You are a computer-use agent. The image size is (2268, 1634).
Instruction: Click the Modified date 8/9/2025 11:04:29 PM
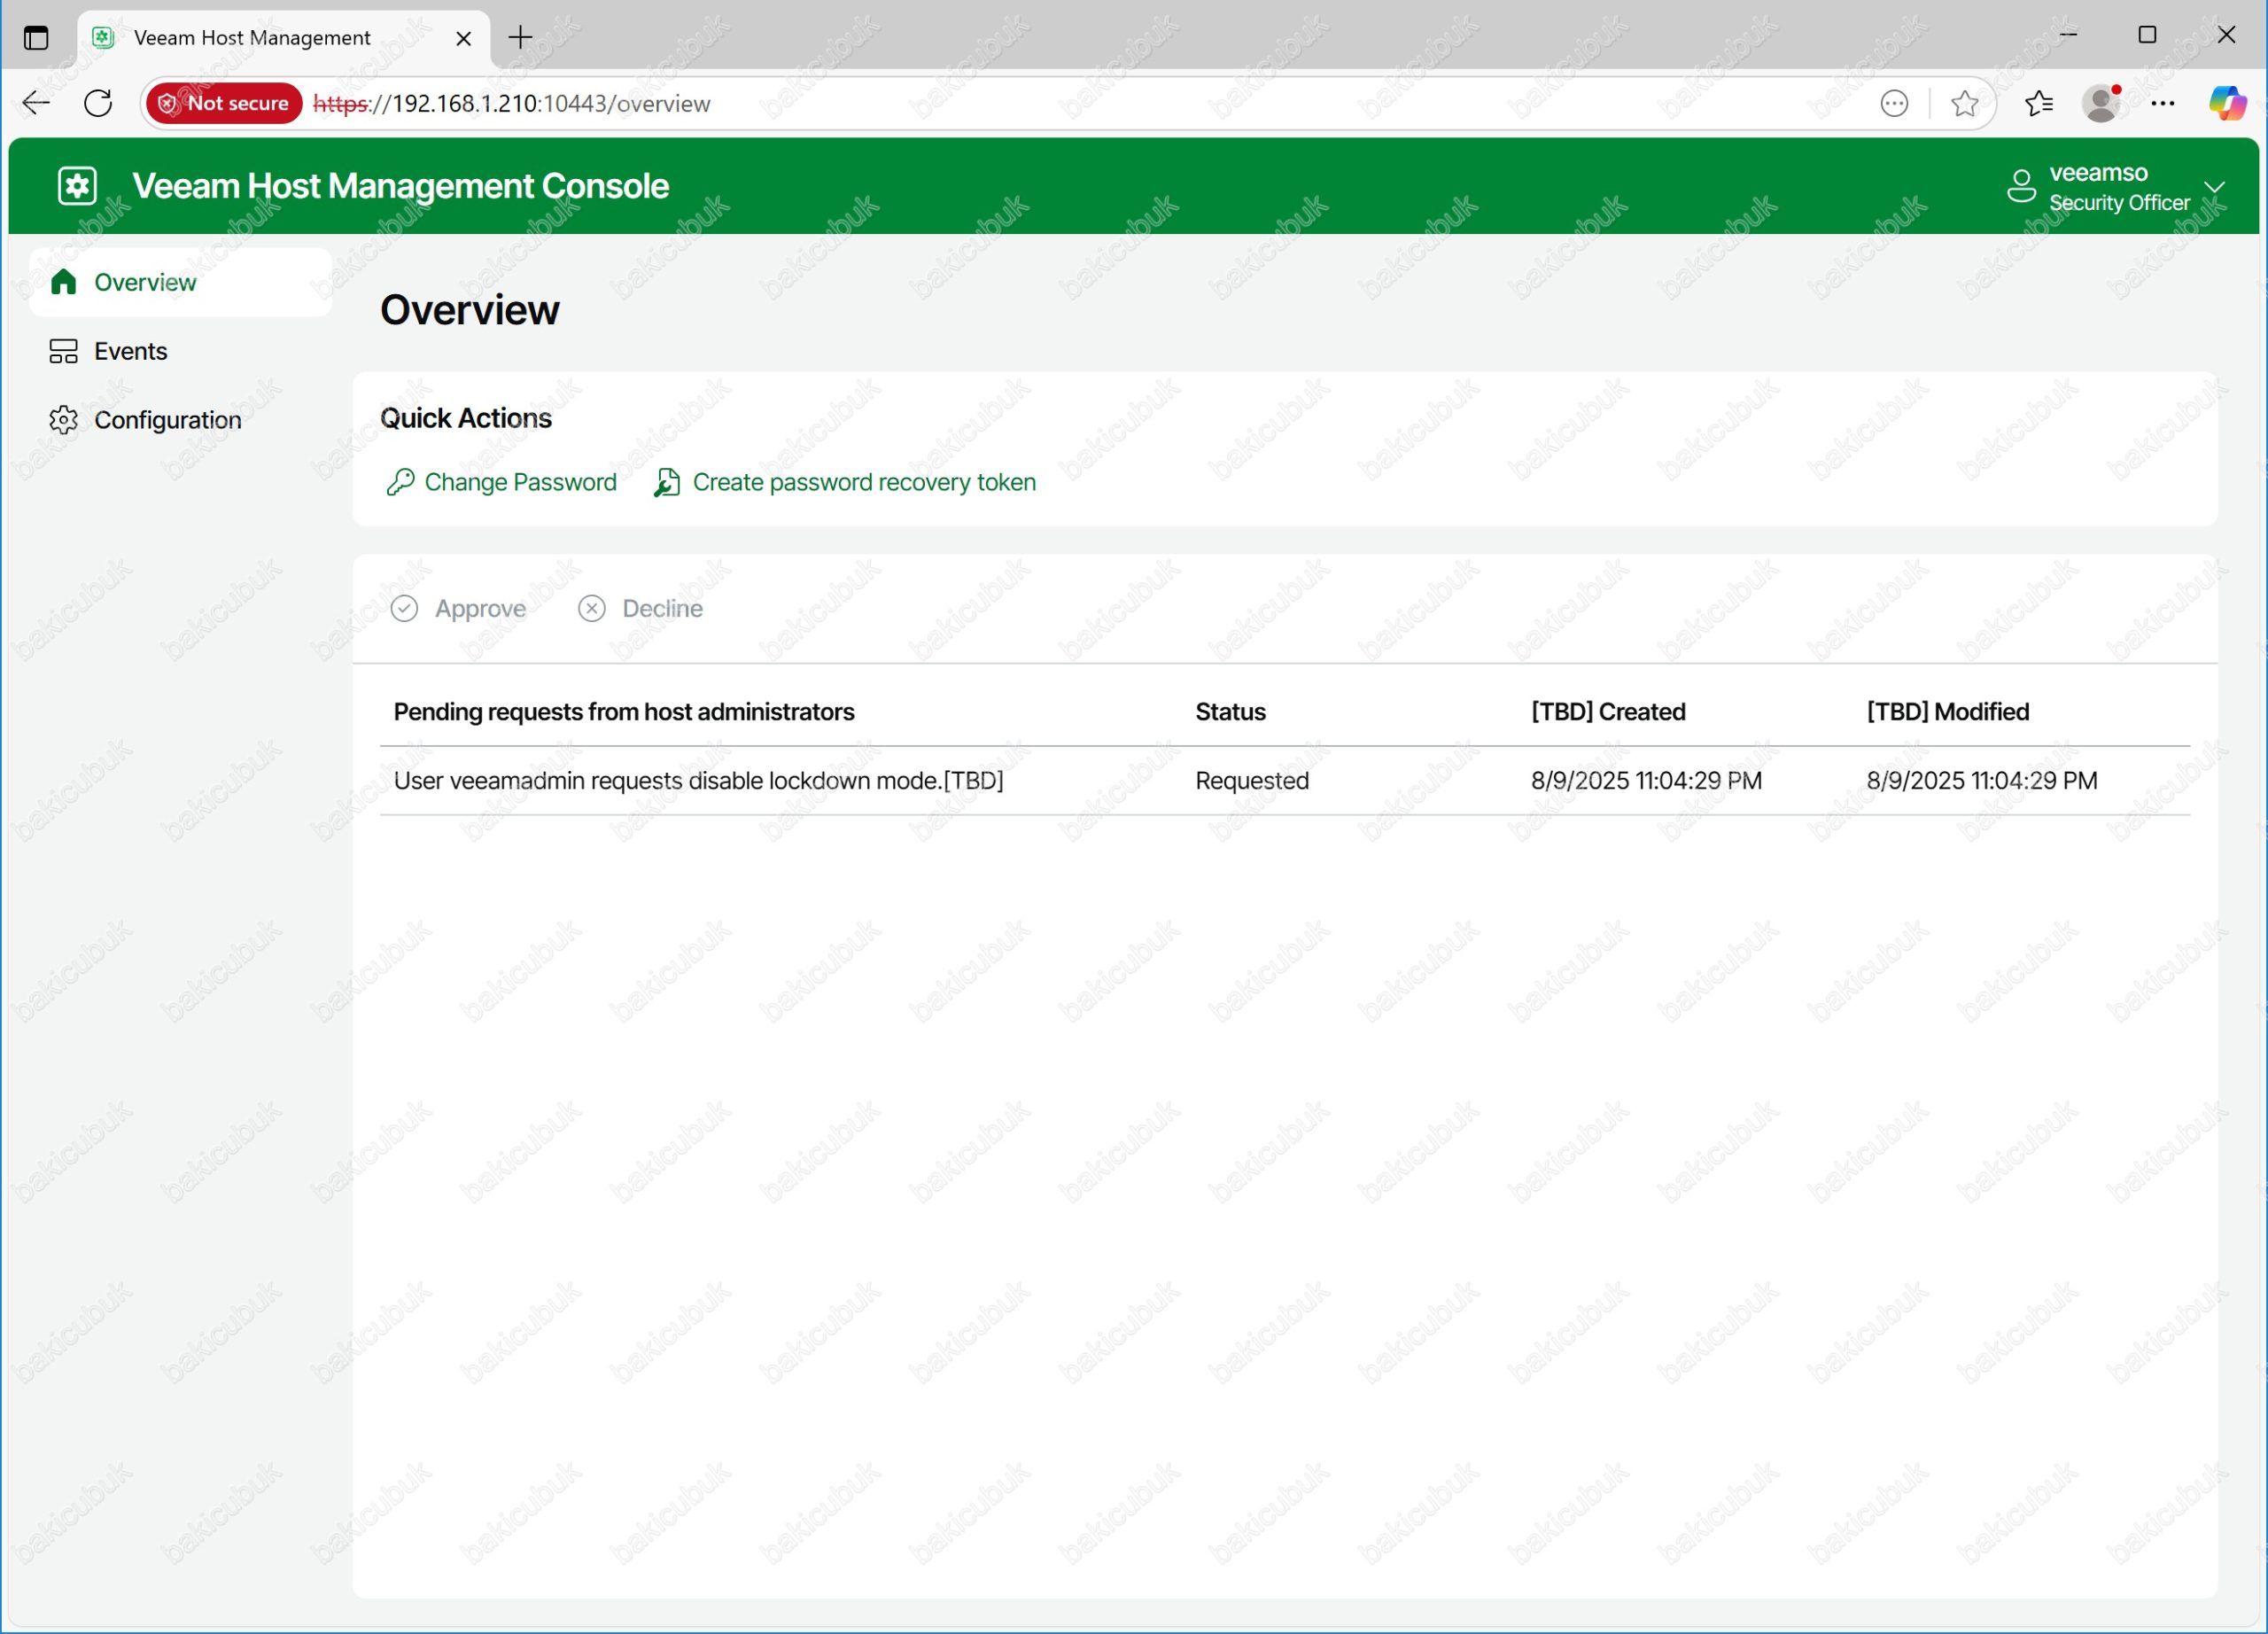tap(1981, 780)
